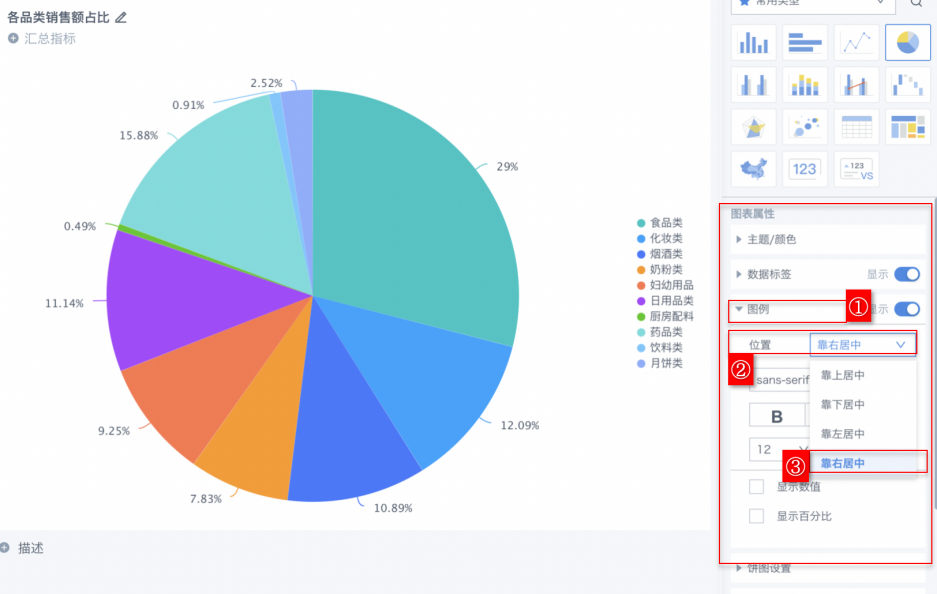This screenshot has width=937, height=594.
Task: Choose the line chart type icon
Action: tap(856, 43)
